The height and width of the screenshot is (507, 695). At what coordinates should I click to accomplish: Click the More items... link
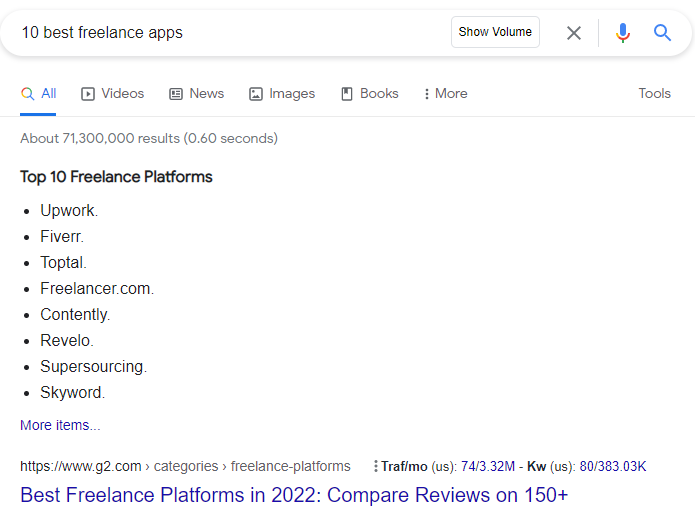point(60,425)
